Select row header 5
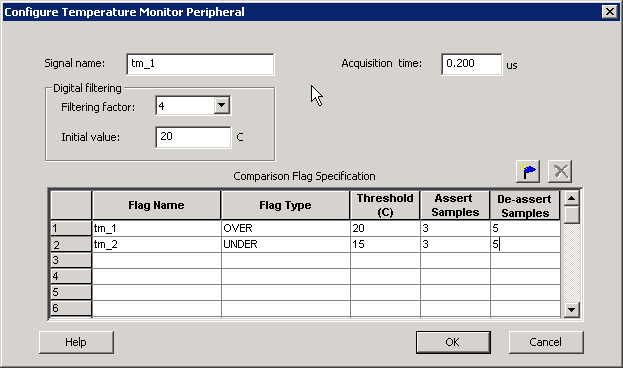Image resolution: width=623 pixels, height=368 pixels. point(71,292)
